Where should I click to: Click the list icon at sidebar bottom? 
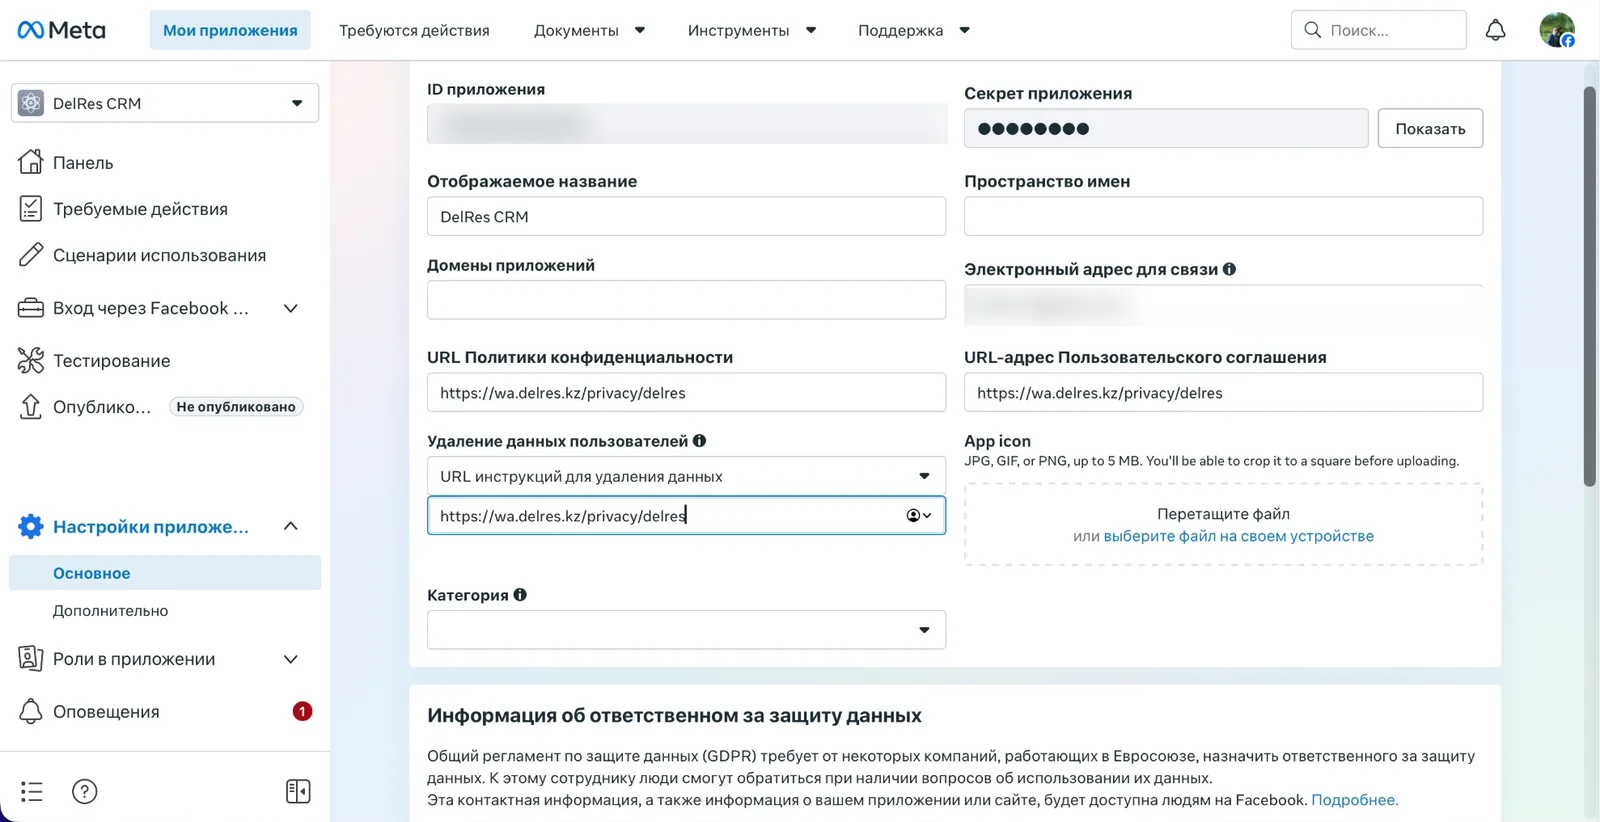click(x=32, y=791)
